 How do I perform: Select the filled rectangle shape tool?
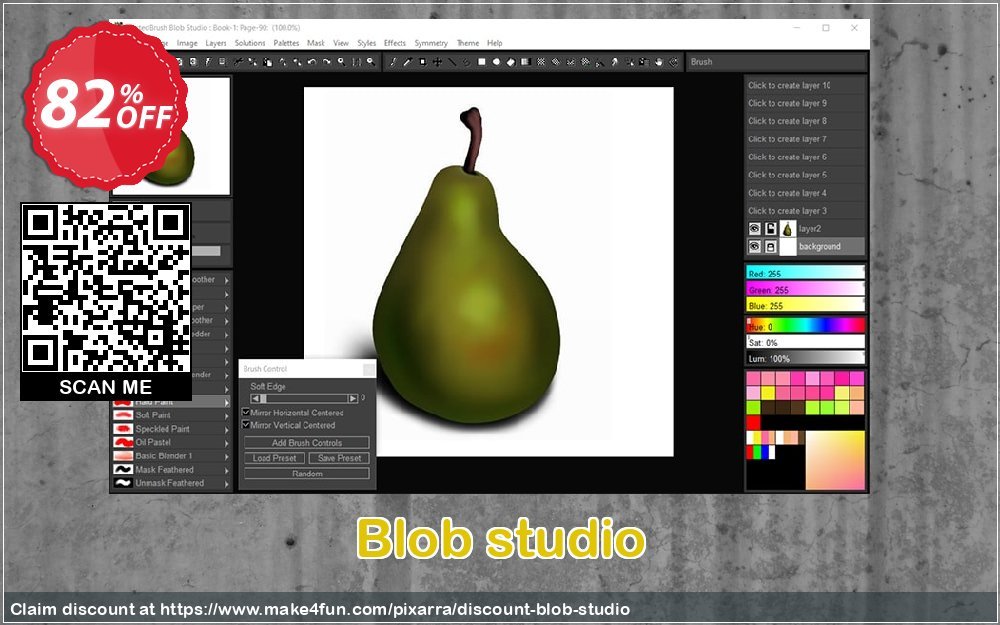pos(482,62)
